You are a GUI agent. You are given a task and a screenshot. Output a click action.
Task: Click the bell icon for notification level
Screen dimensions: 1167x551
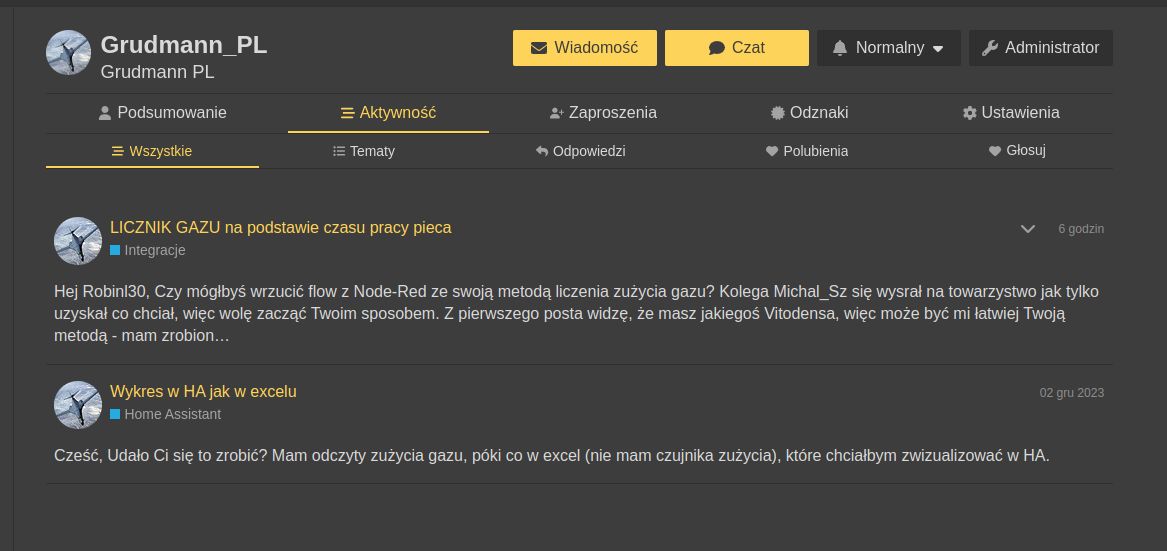[840, 48]
